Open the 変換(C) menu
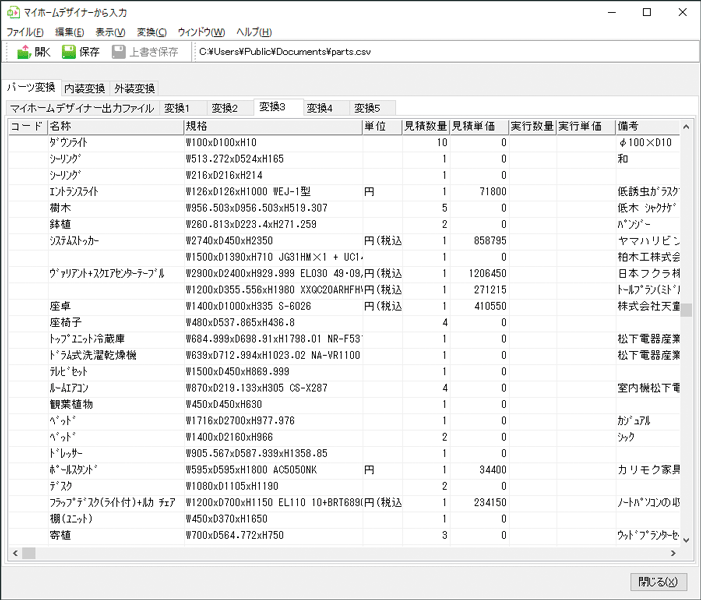The height and width of the screenshot is (600, 701). coord(152,32)
